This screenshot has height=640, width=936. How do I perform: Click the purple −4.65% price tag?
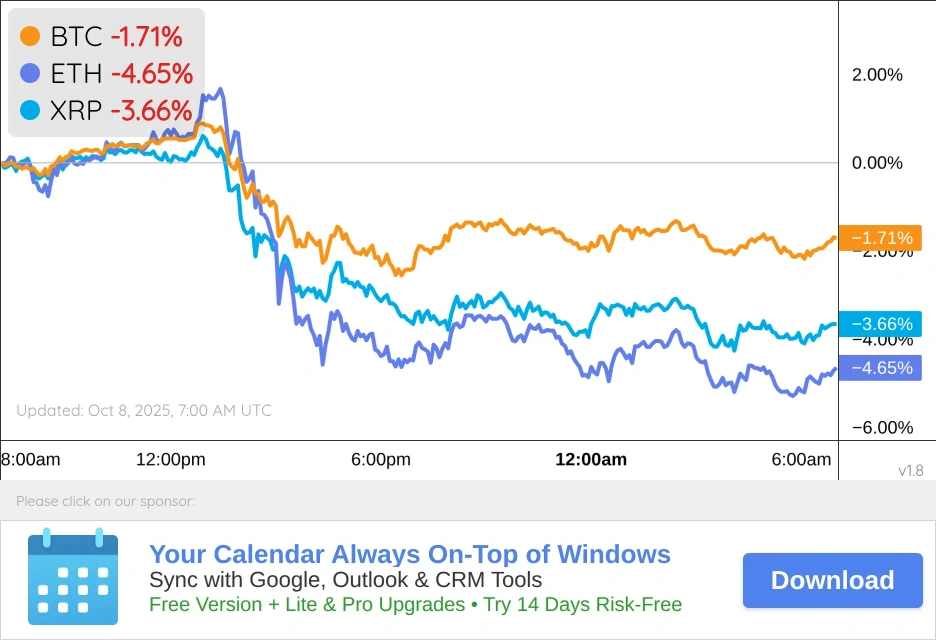point(881,368)
